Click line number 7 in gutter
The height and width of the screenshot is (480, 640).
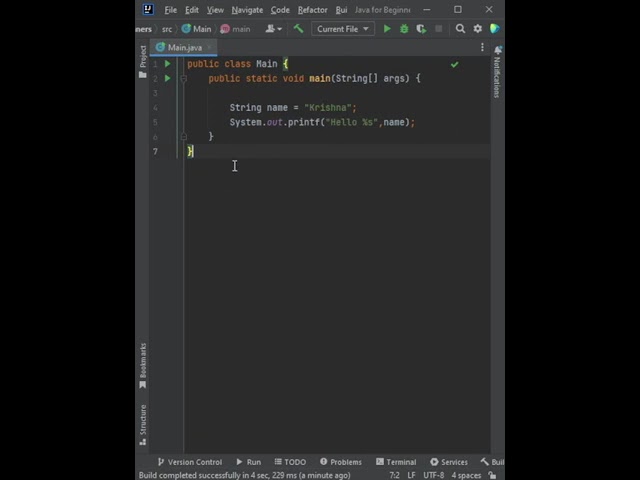156,151
